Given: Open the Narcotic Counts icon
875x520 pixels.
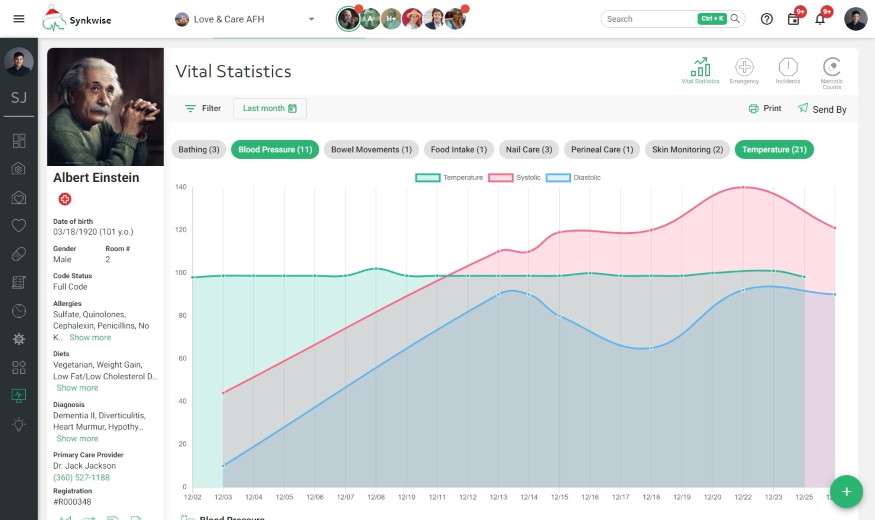Looking at the screenshot, I should point(831,69).
